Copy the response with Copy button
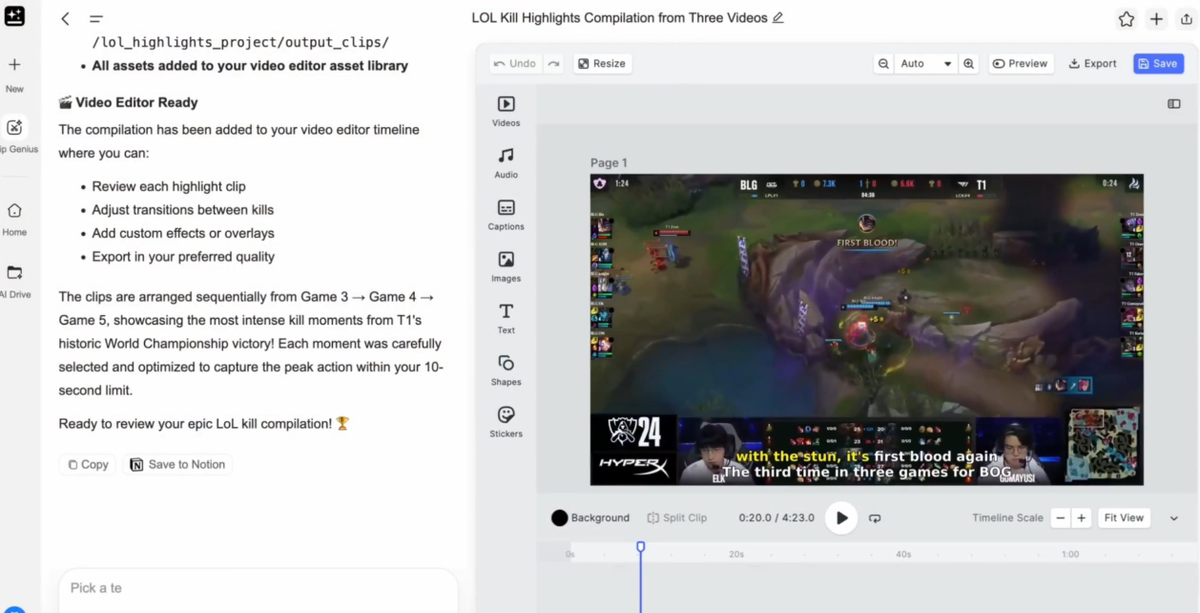 point(88,464)
